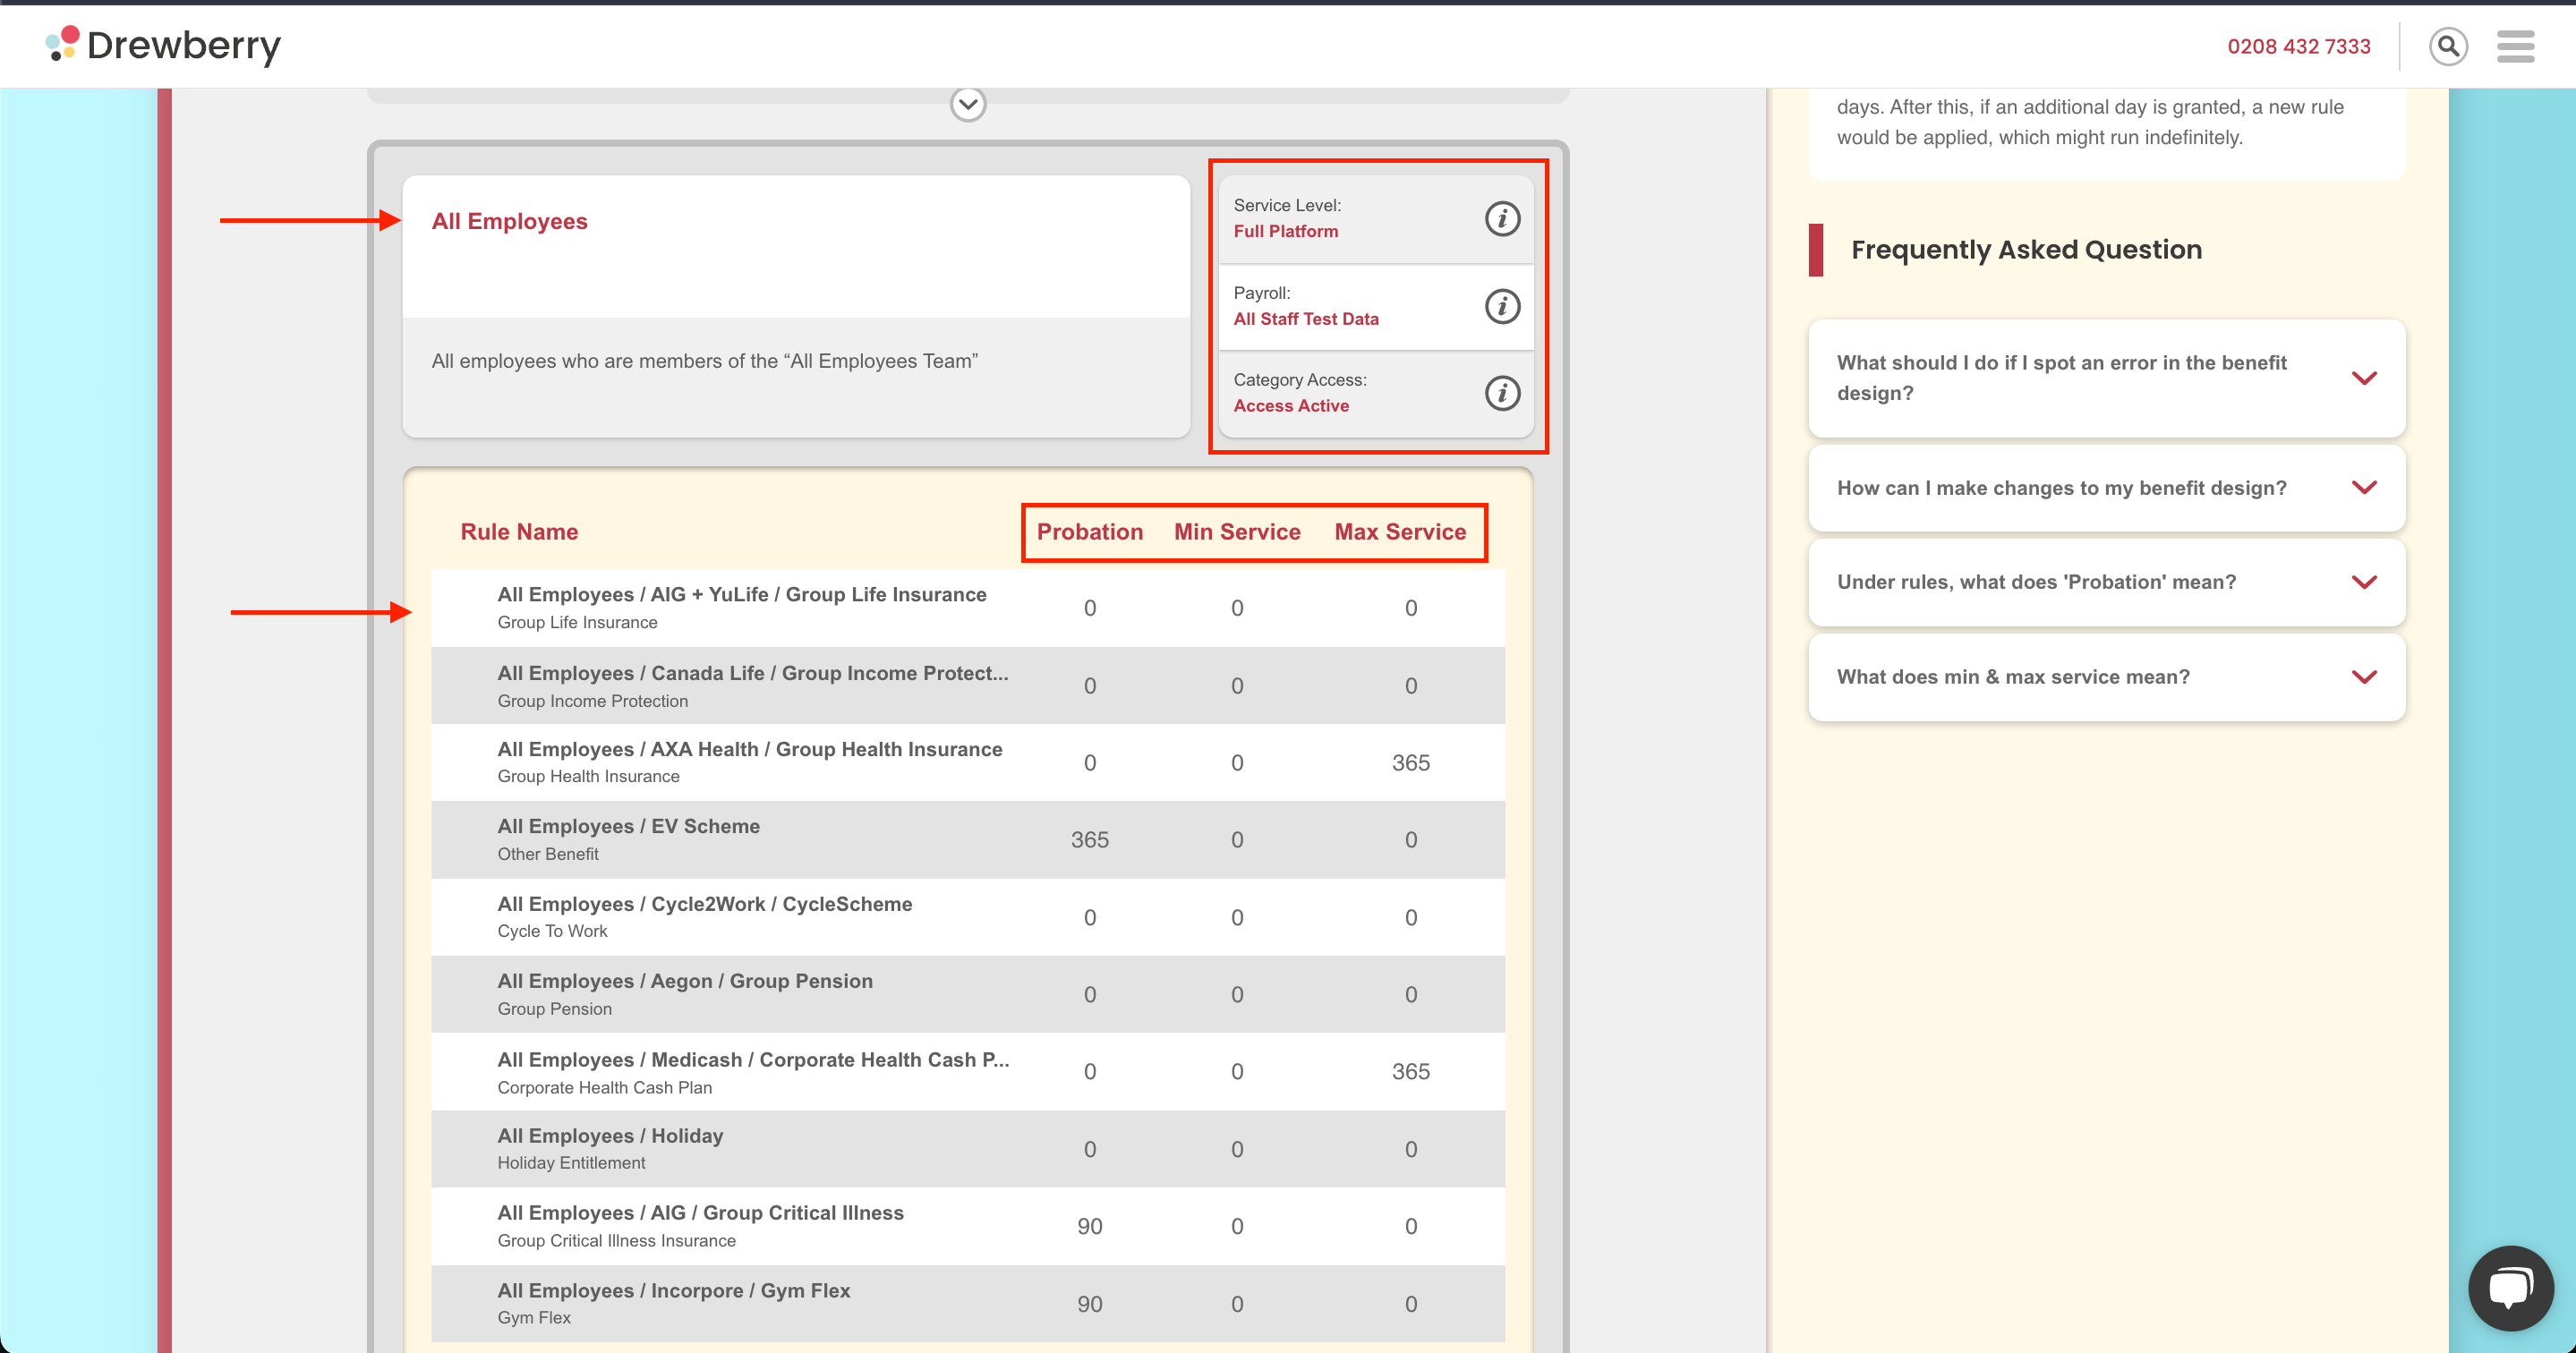This screenshot has height=1353, width=2576.
Task: Select the All Employees / Holiday rule
Action: (x=967, y=1149)
